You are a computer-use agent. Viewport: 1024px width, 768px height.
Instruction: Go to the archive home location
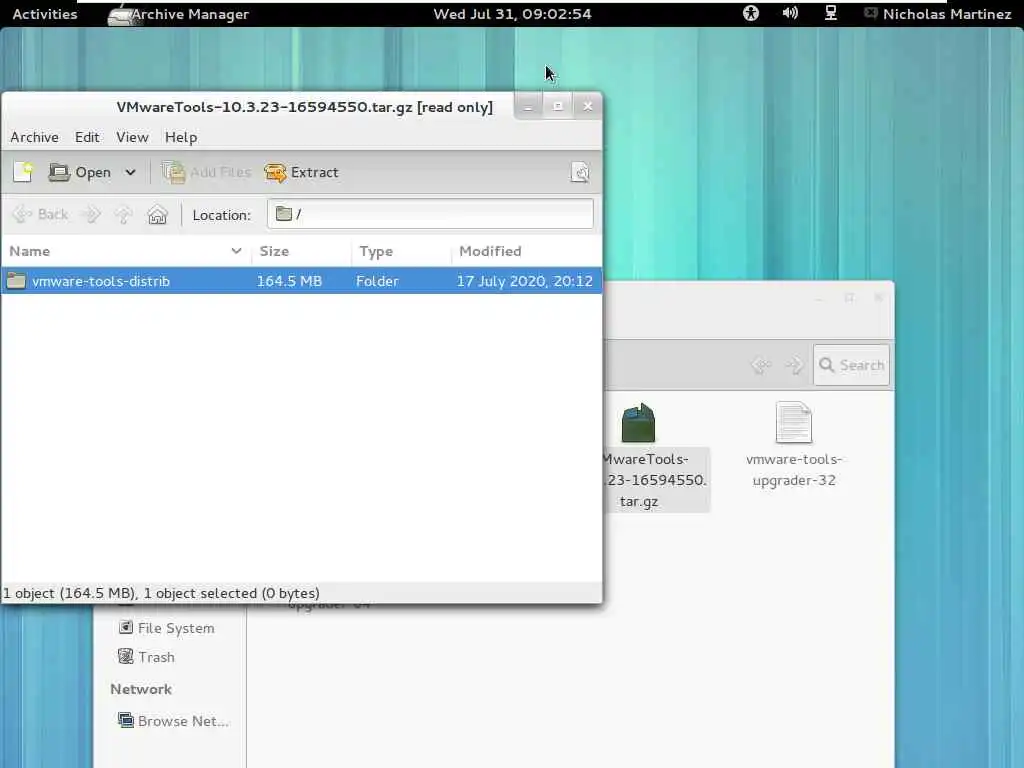[157, 214]
